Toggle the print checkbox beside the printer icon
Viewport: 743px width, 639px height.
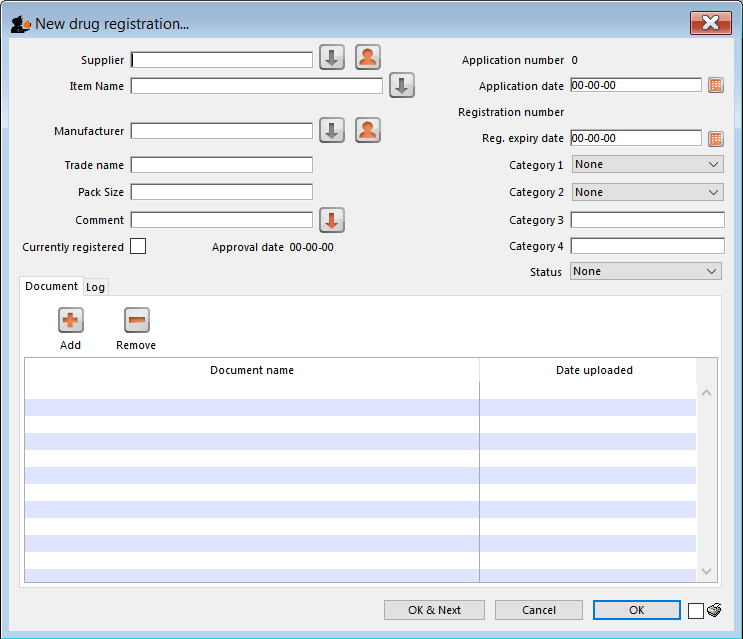coord(696,611)
